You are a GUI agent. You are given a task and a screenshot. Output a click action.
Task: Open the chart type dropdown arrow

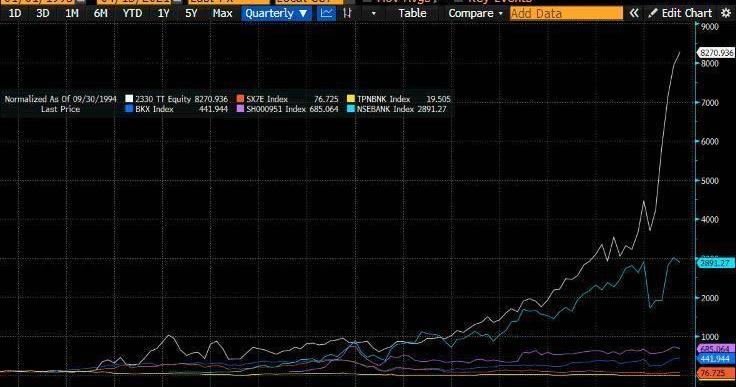tap(374, 14)
